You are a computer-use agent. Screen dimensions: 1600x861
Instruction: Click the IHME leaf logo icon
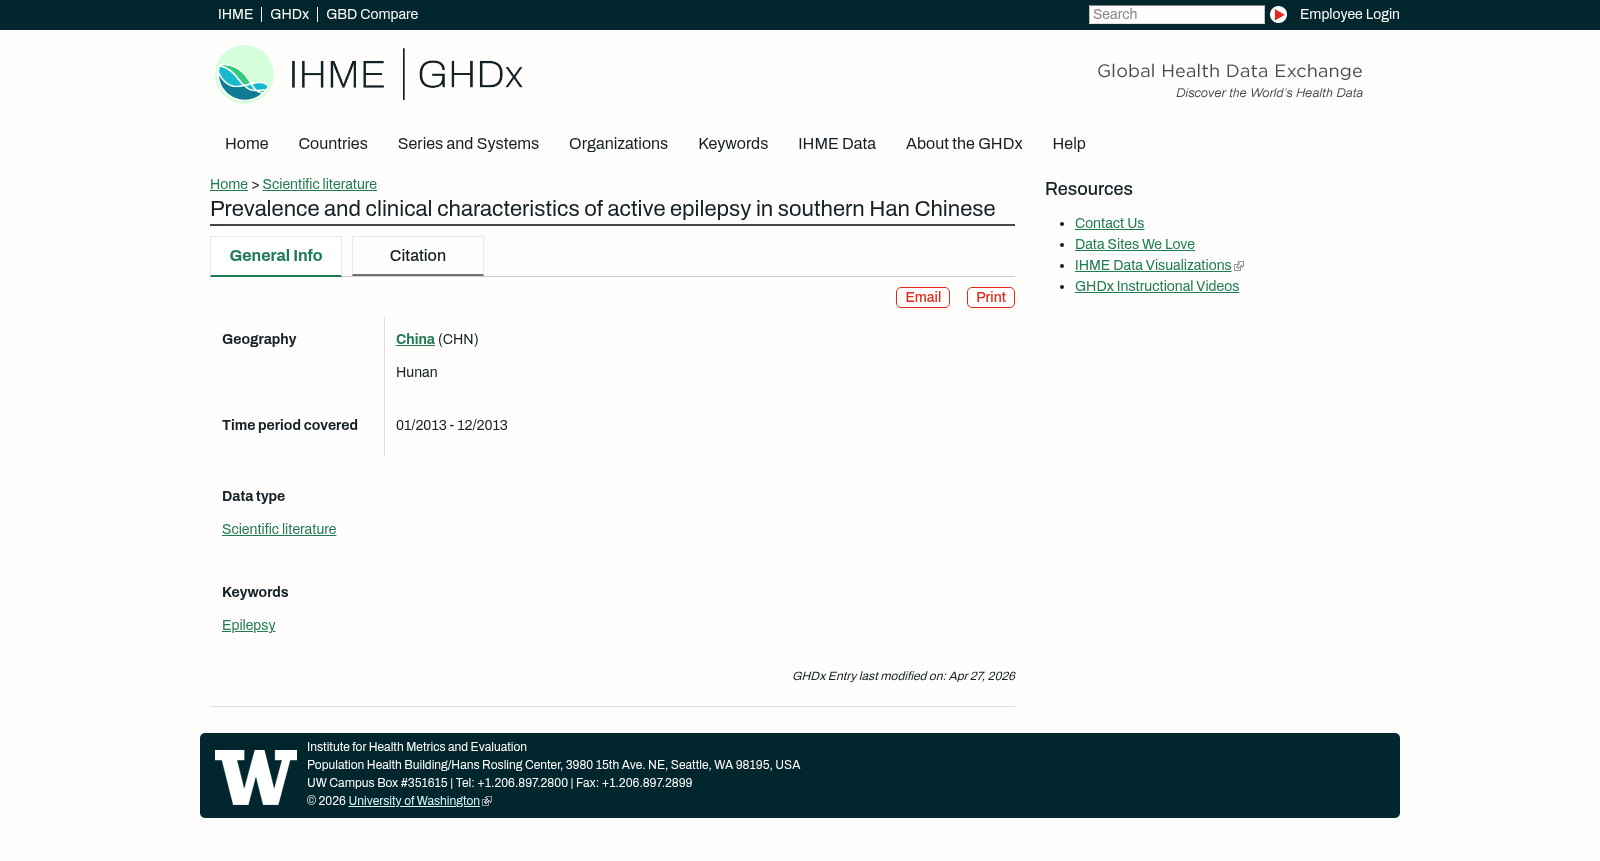pos(244,74)
